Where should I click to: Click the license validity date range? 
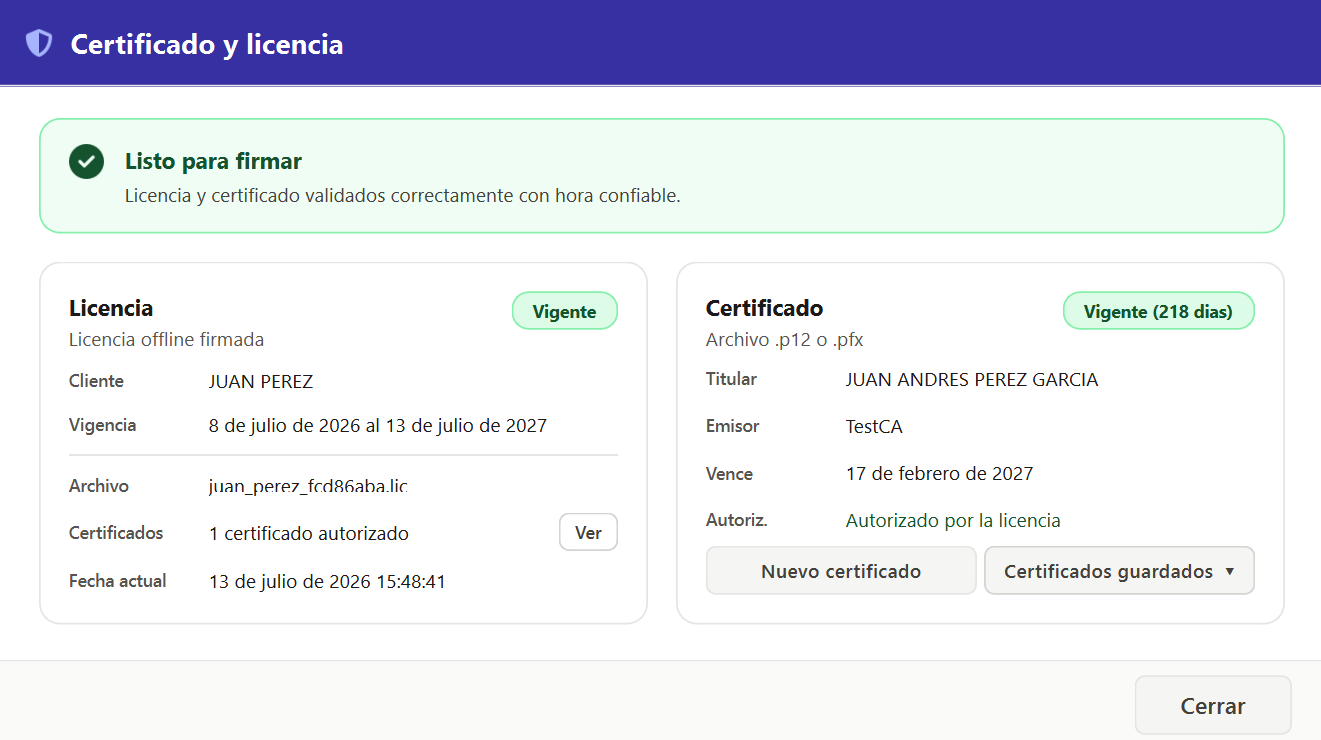pos(378,425)
